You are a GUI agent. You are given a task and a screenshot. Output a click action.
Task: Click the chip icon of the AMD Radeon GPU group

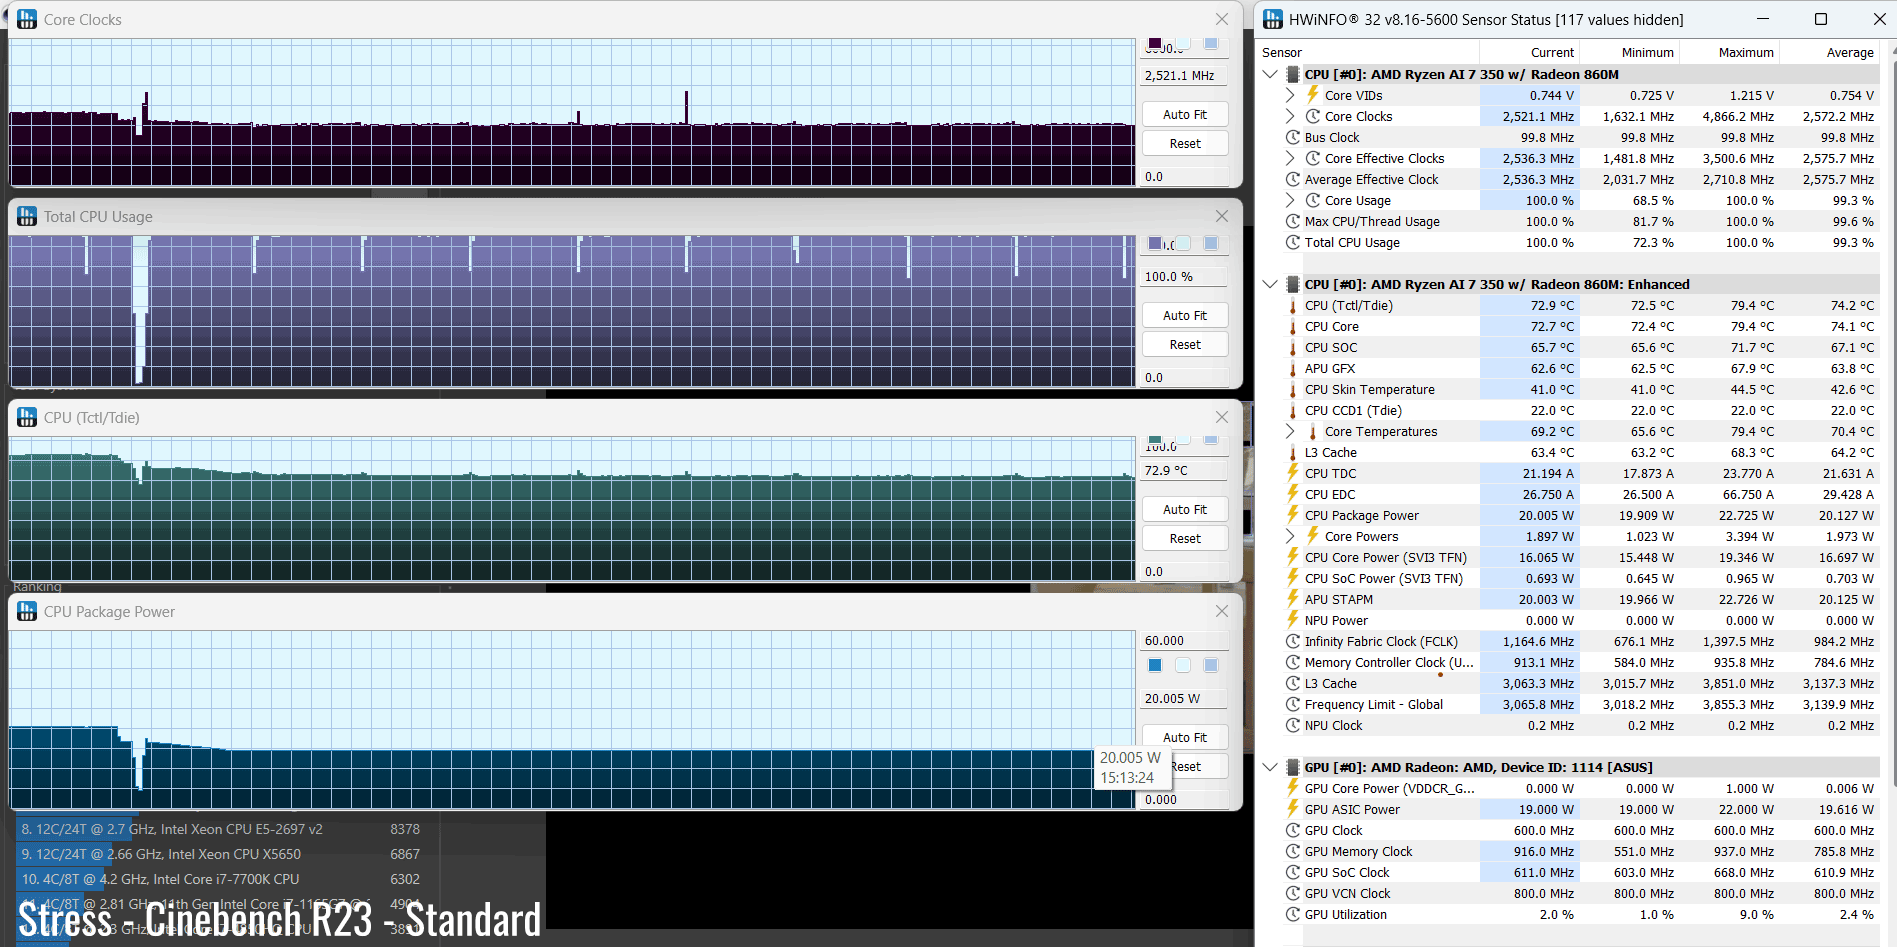pos(1292,767)
